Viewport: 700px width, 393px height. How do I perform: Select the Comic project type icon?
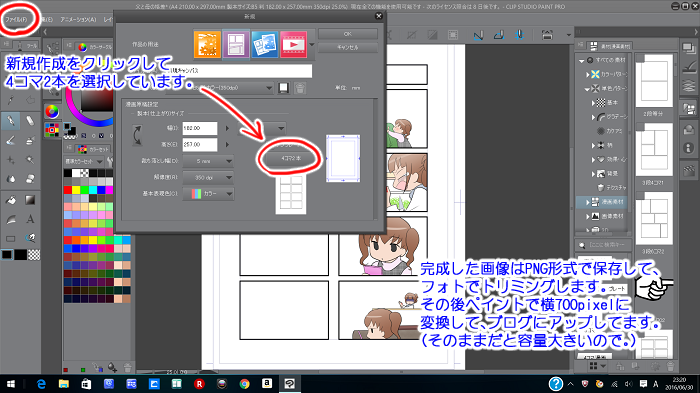236,45
